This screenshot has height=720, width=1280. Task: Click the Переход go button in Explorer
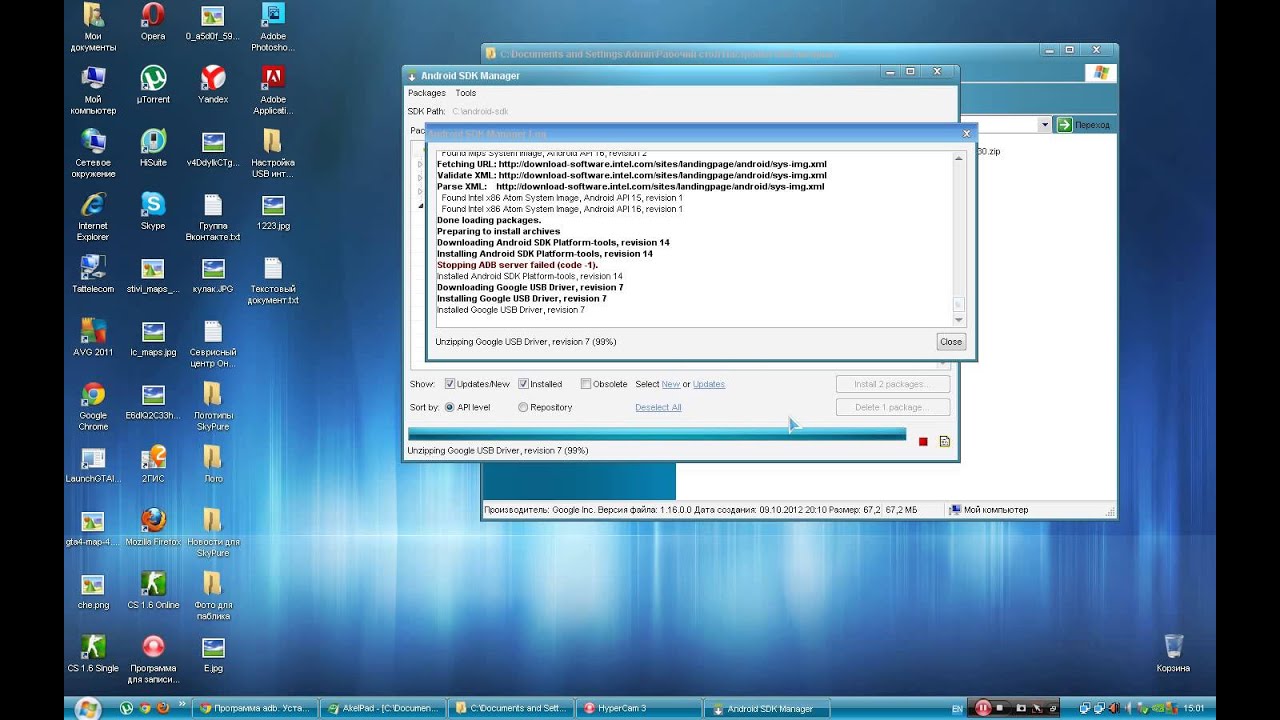pos(1084,125)
